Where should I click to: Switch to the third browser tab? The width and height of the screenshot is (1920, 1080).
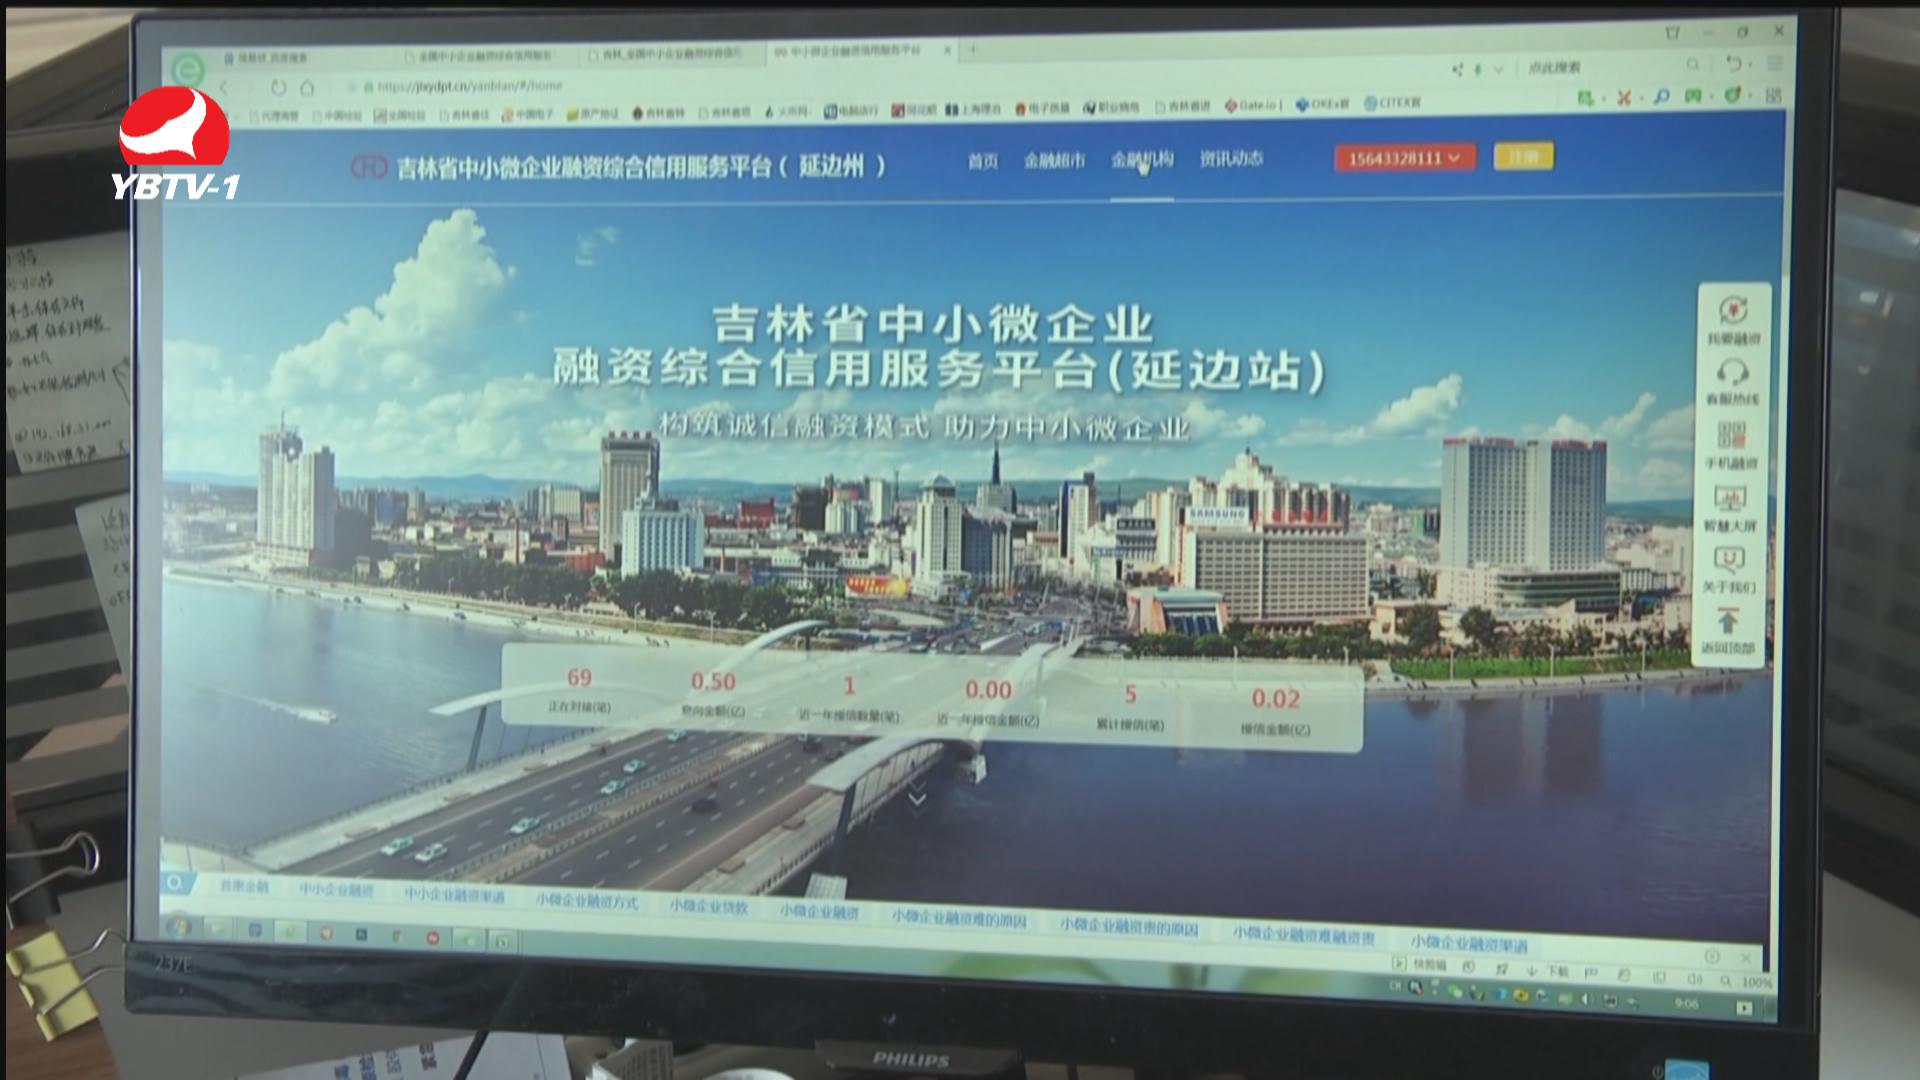click(x=672, y=54)
